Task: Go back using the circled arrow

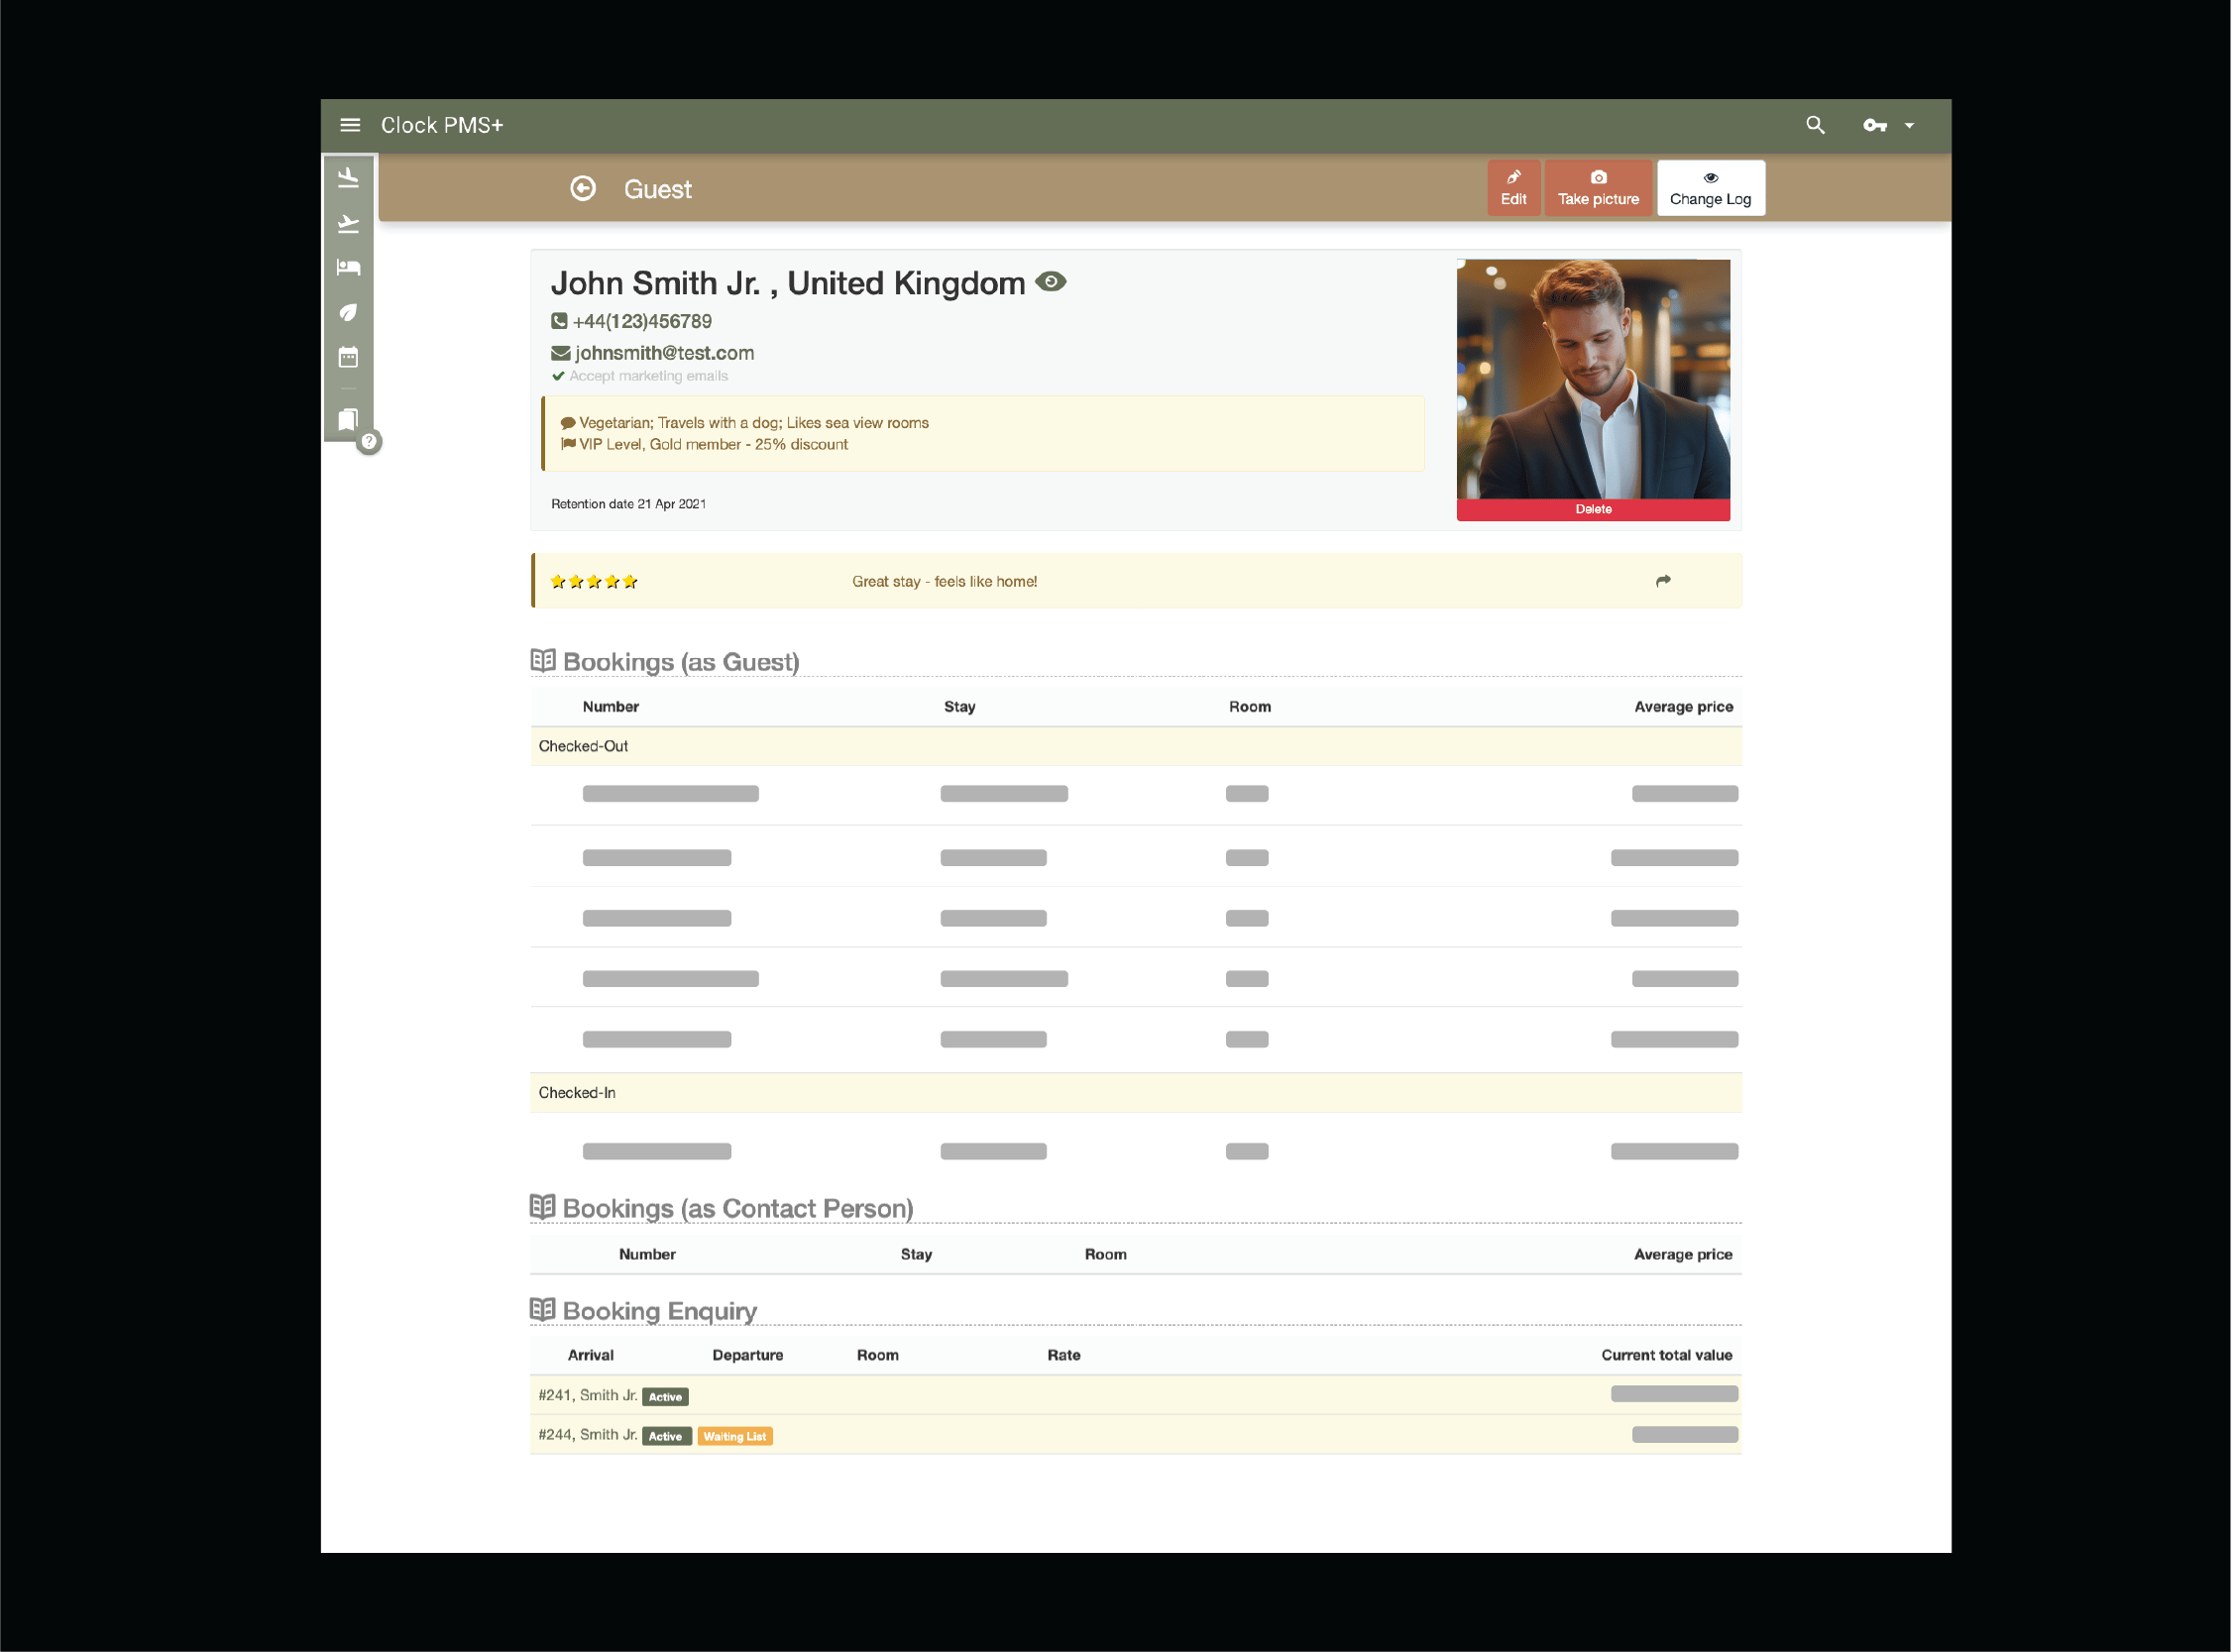Action: [x=583, y=188]
